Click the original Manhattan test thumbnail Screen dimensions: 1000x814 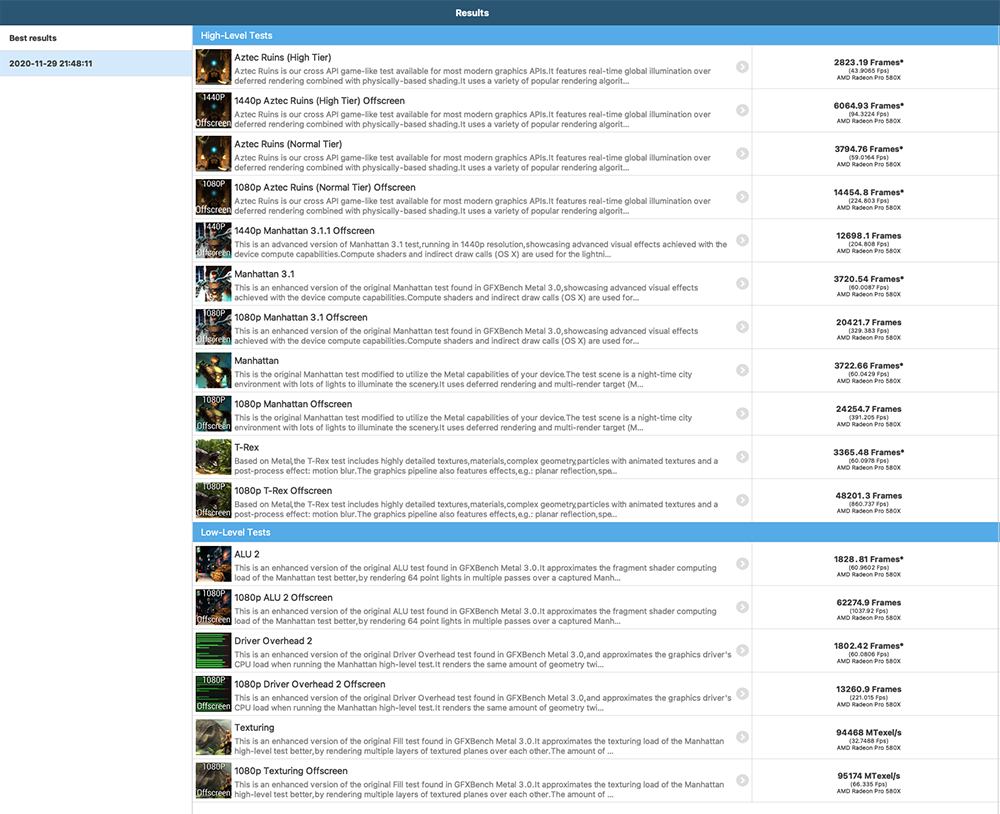click(x=214, y=371)
